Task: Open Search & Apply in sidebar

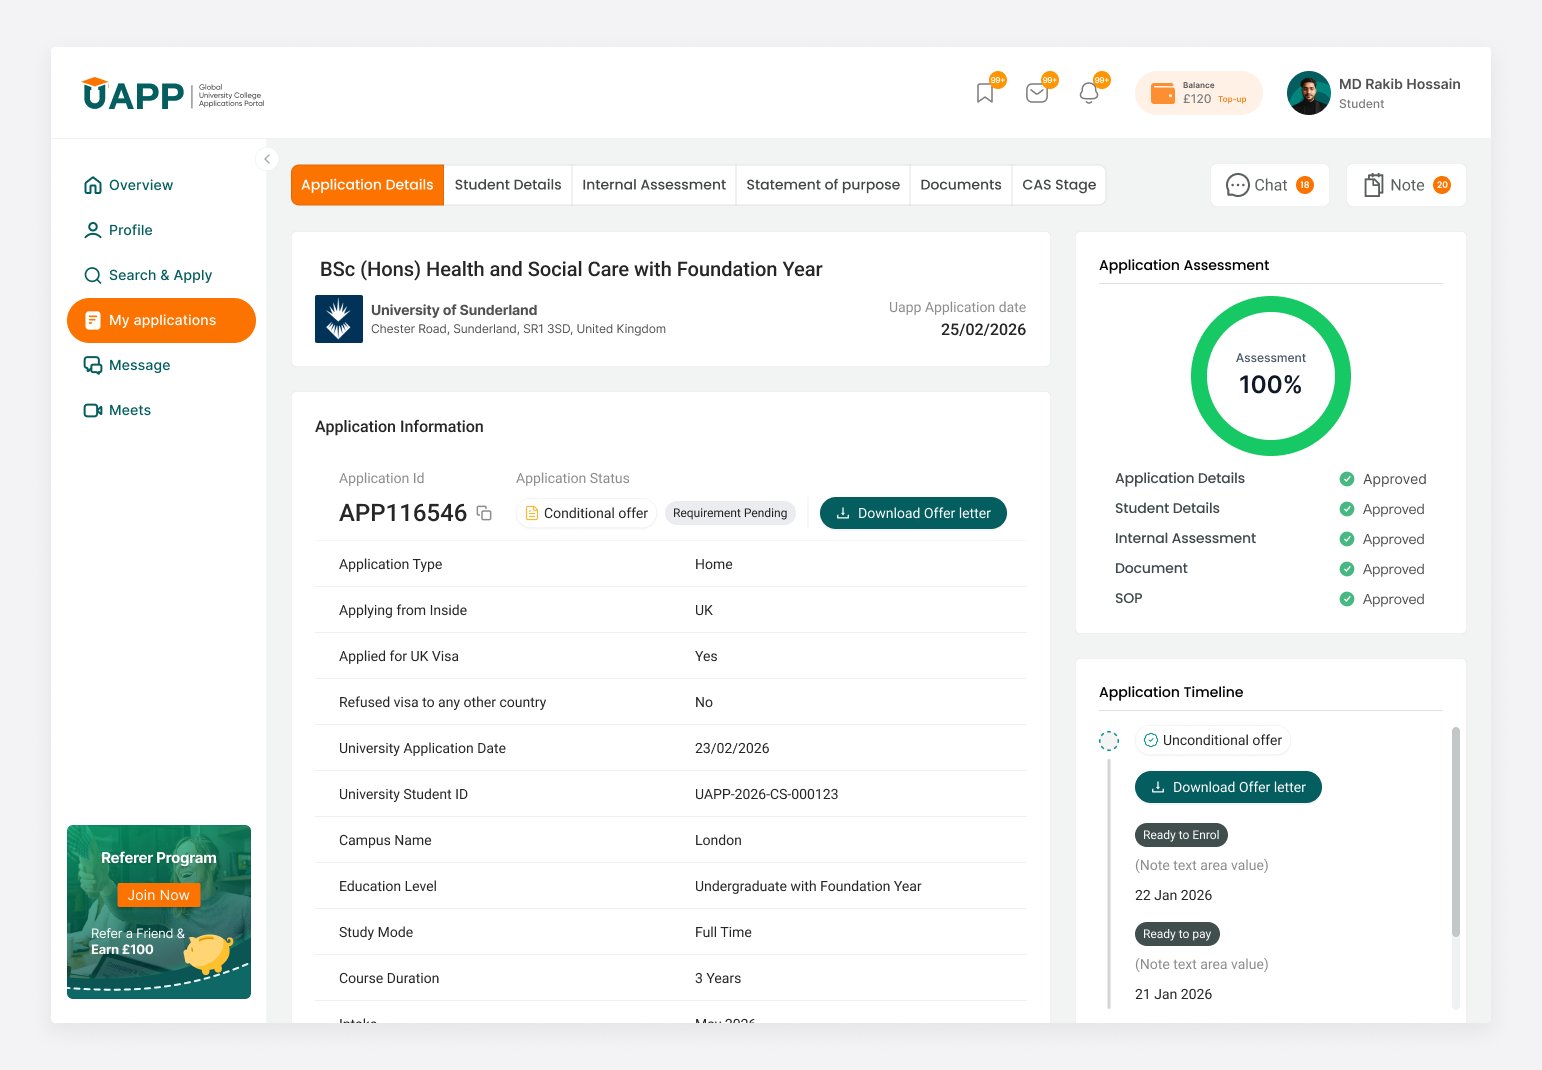Action: pos(148,275)
